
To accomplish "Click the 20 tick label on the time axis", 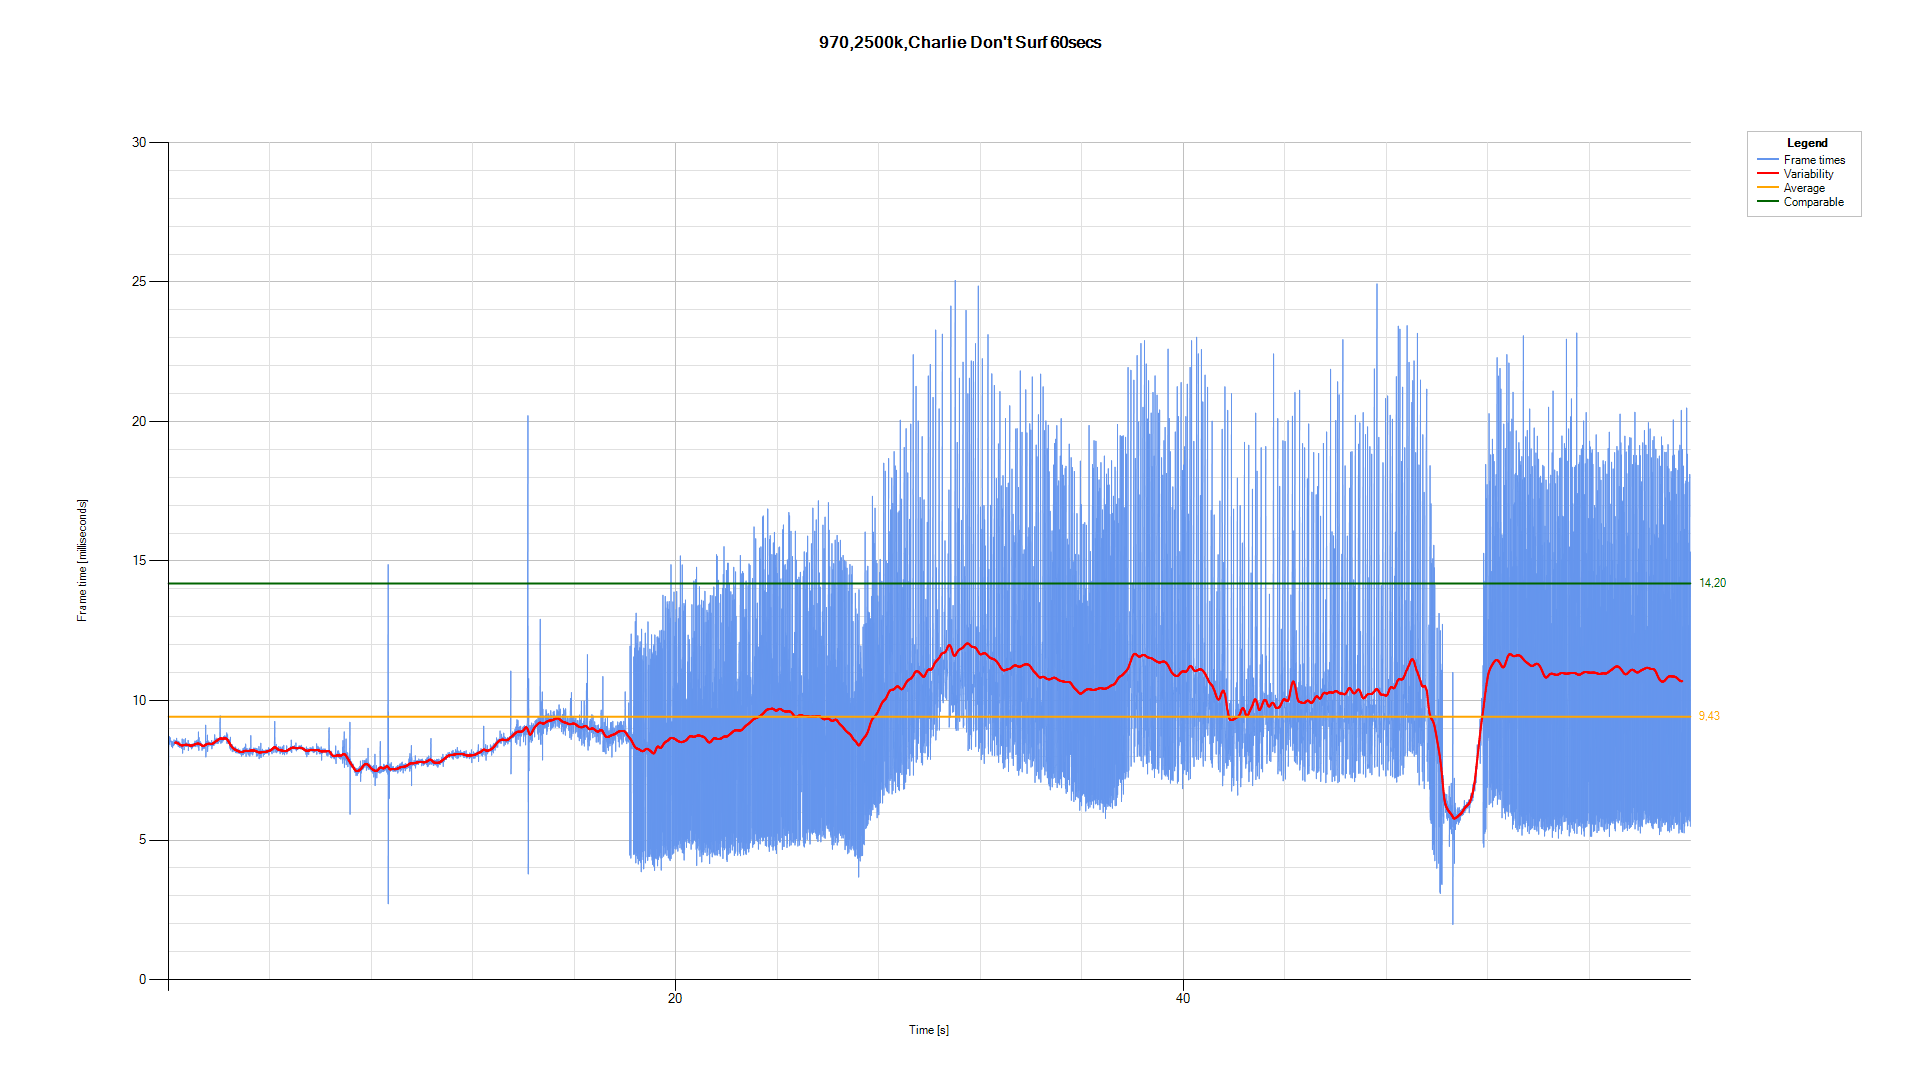I will [675, 998].
